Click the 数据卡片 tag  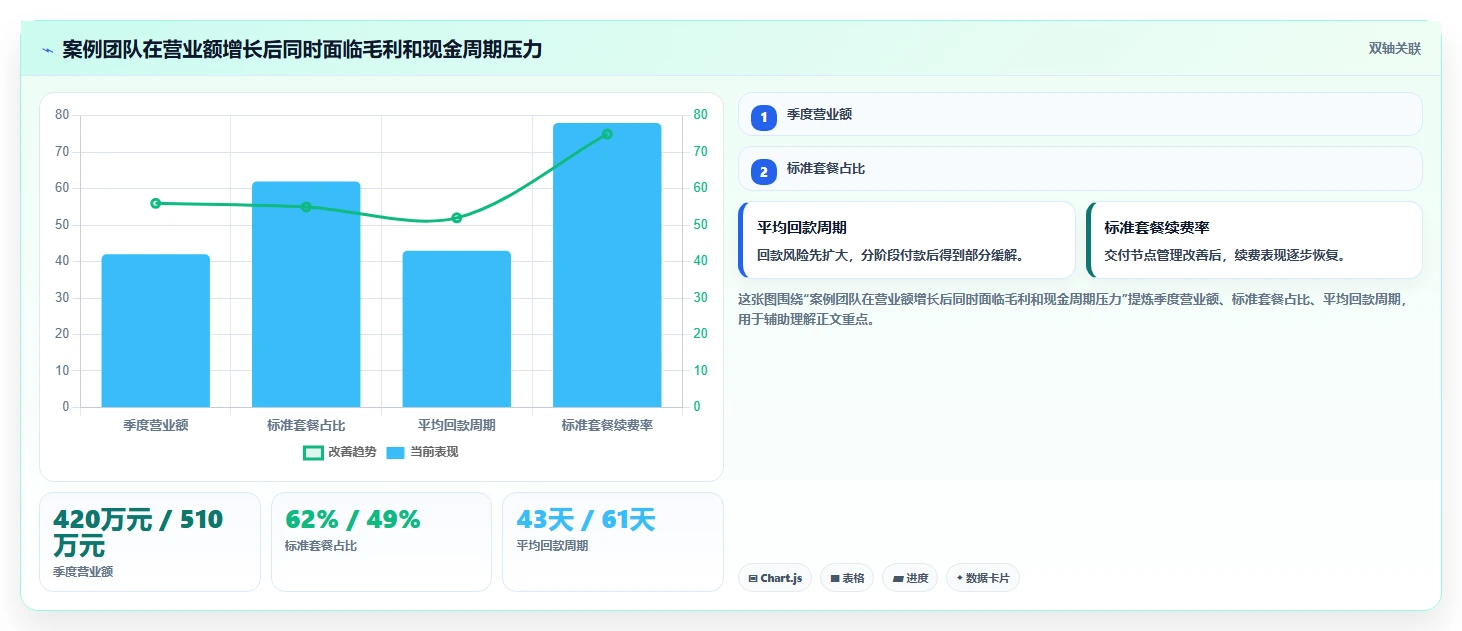pos(983,578)
